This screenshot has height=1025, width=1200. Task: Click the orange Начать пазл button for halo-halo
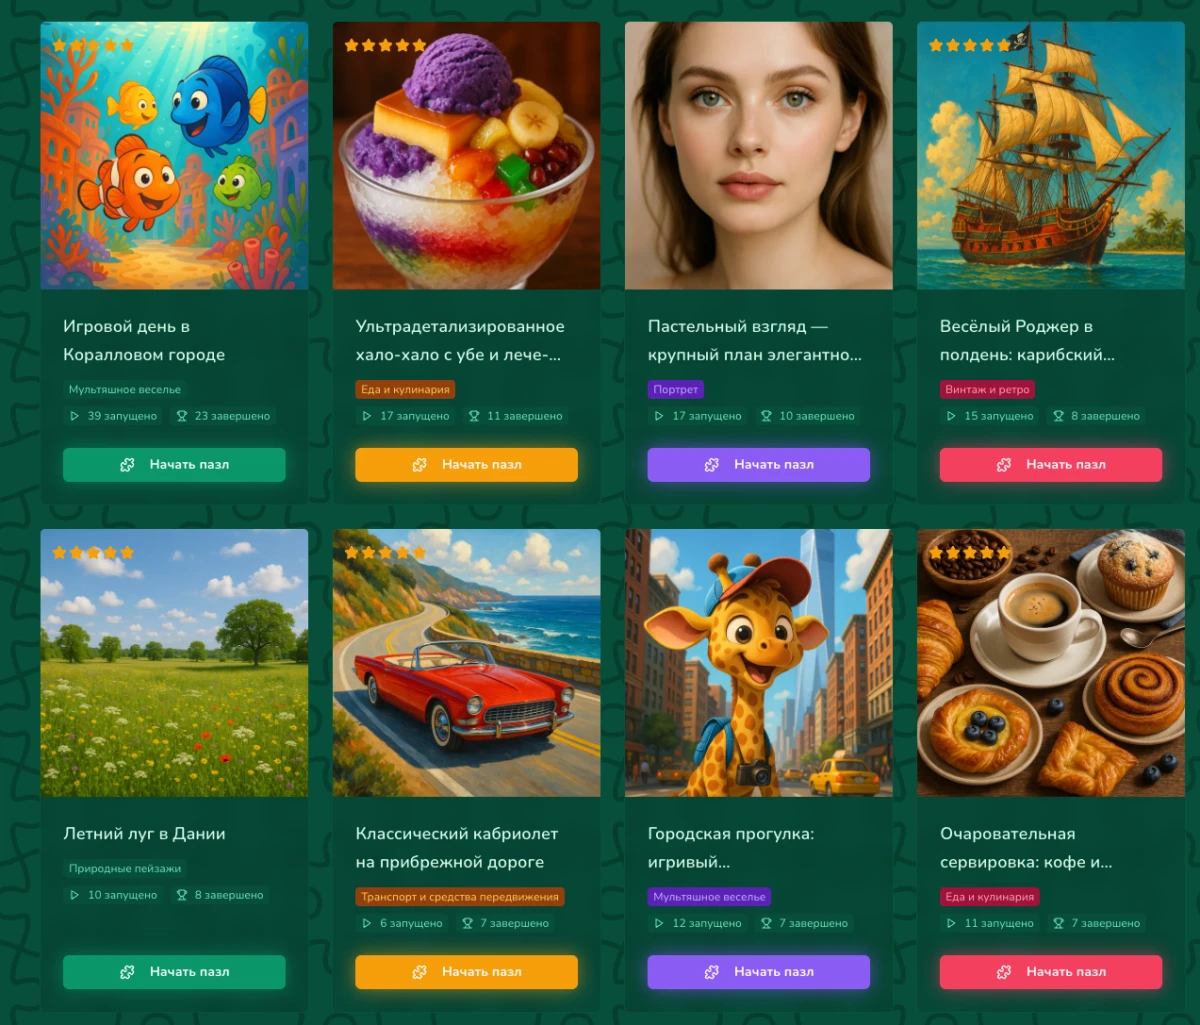466,465
